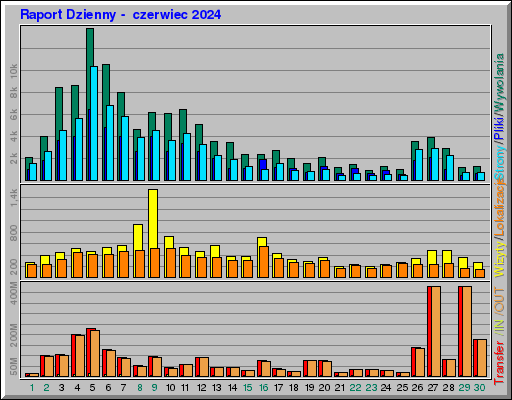
Task: Click the day 16 label on the x-axis
Action: (x=263, y=388)
